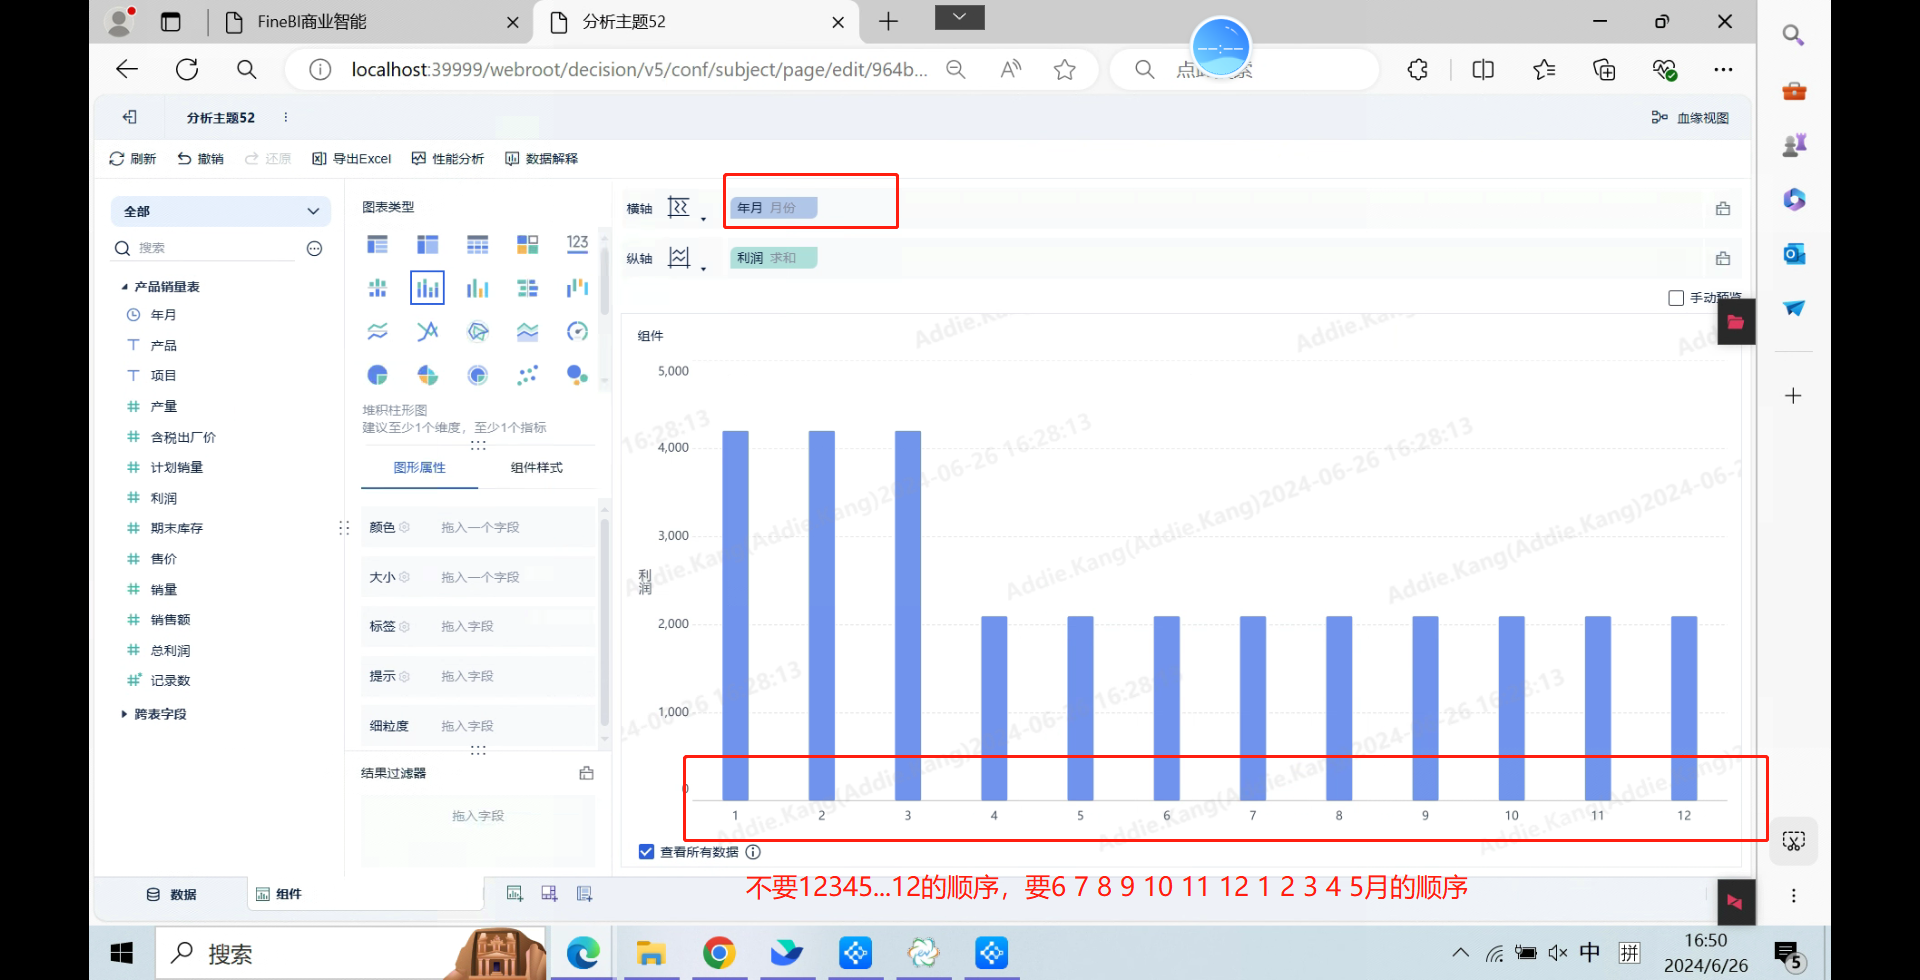The image size is (1920, 980).
Task: Select the gauge chart type icon
Action: click(577, 331)
